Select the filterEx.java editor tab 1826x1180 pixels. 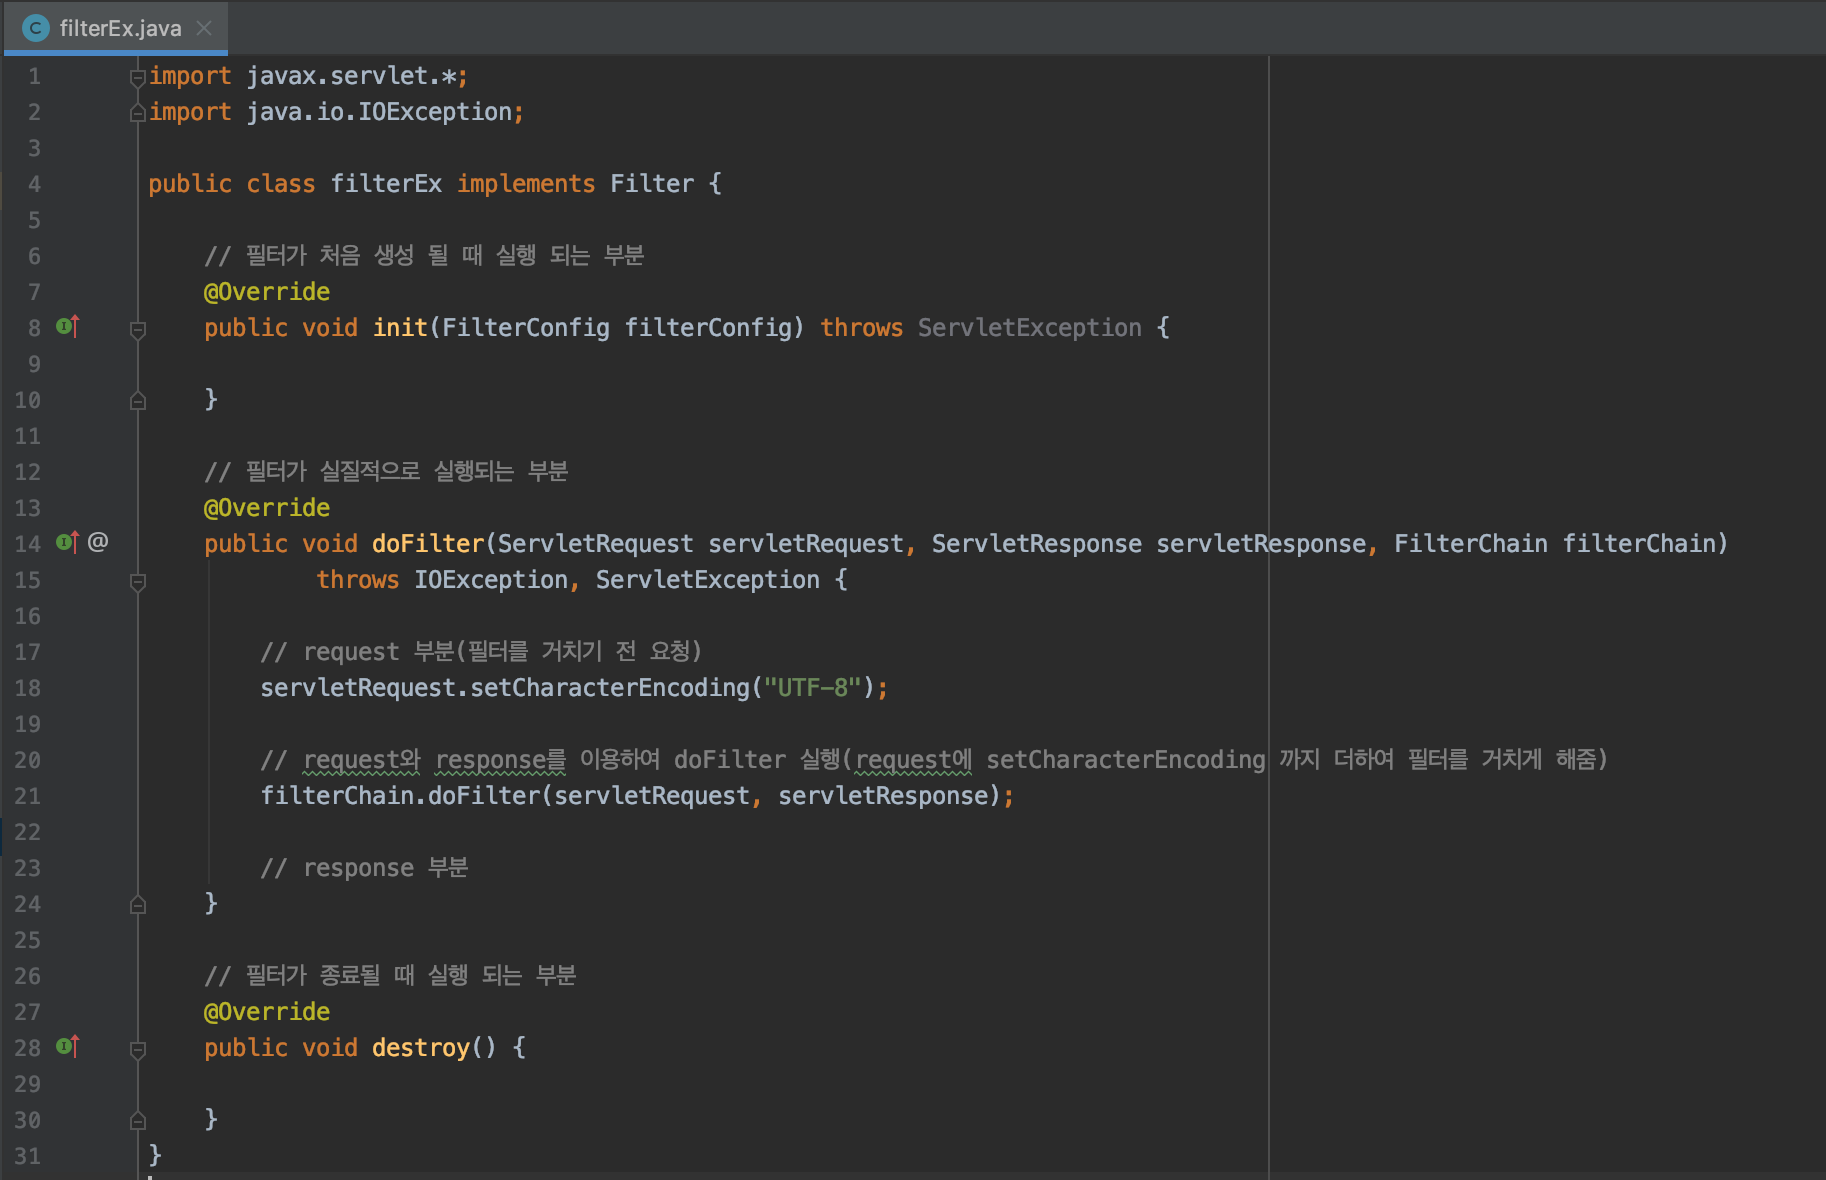pos(116,28)
